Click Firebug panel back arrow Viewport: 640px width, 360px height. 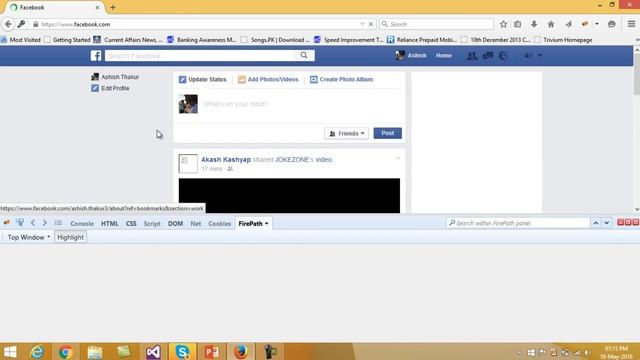(x=33, y=223)
